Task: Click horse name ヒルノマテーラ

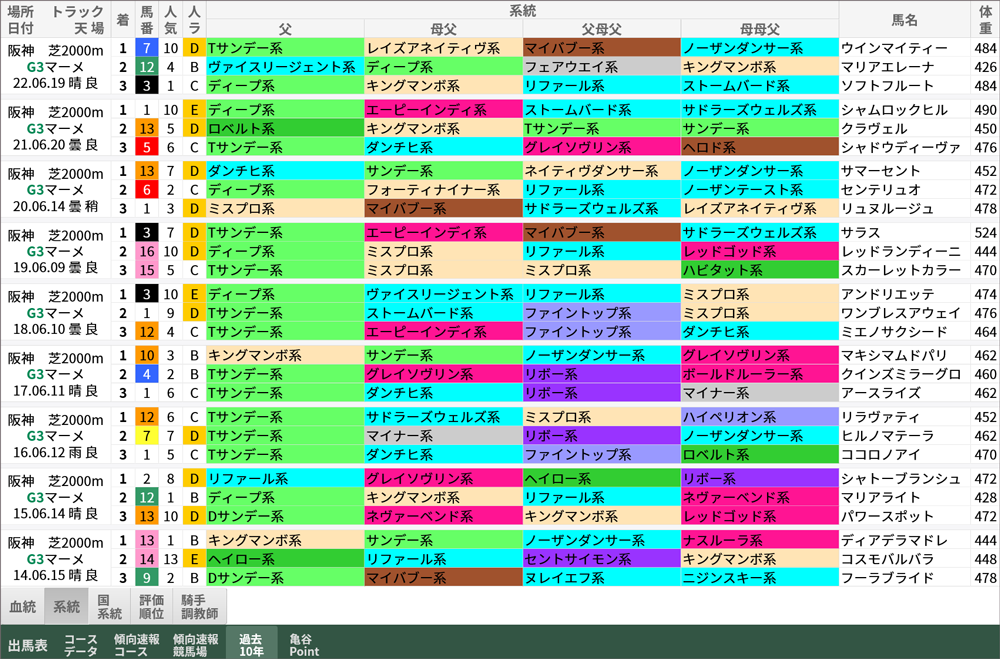Action: click(887, 436)
